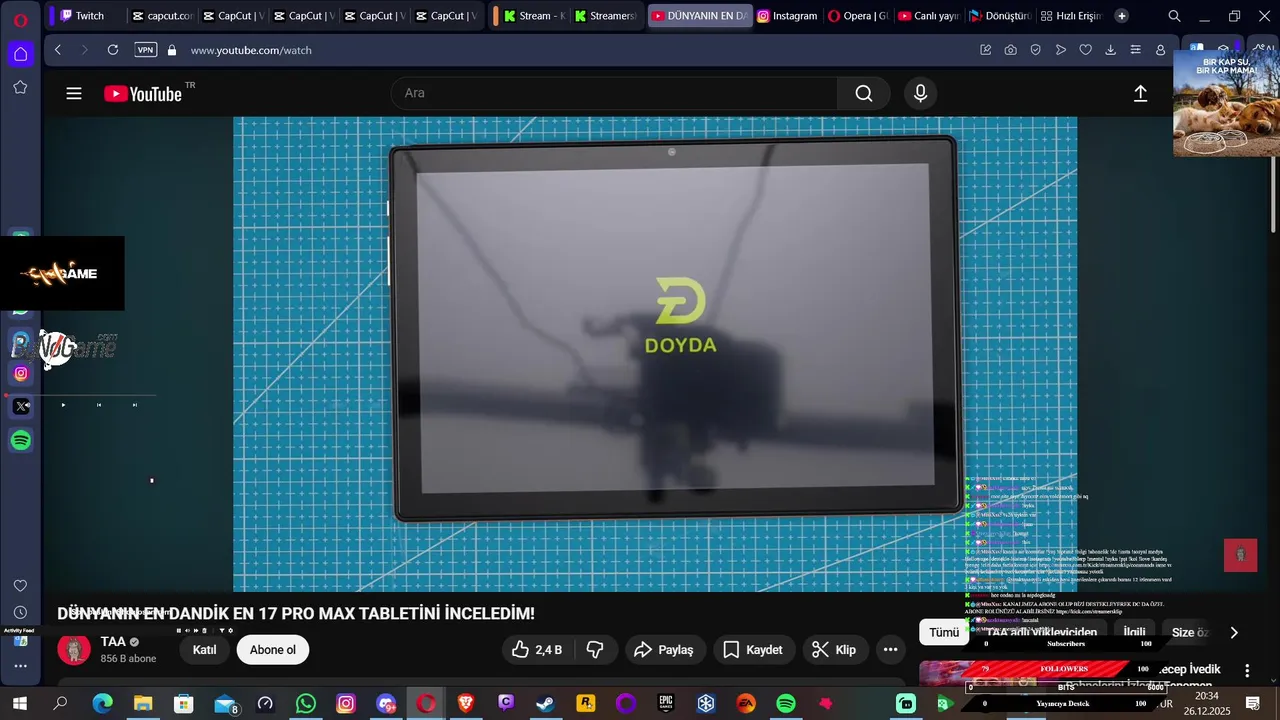The width and height of the screenshot is (1280, 720).
Task: Switch to the capcut.com tab
Action: coord(161,16)
